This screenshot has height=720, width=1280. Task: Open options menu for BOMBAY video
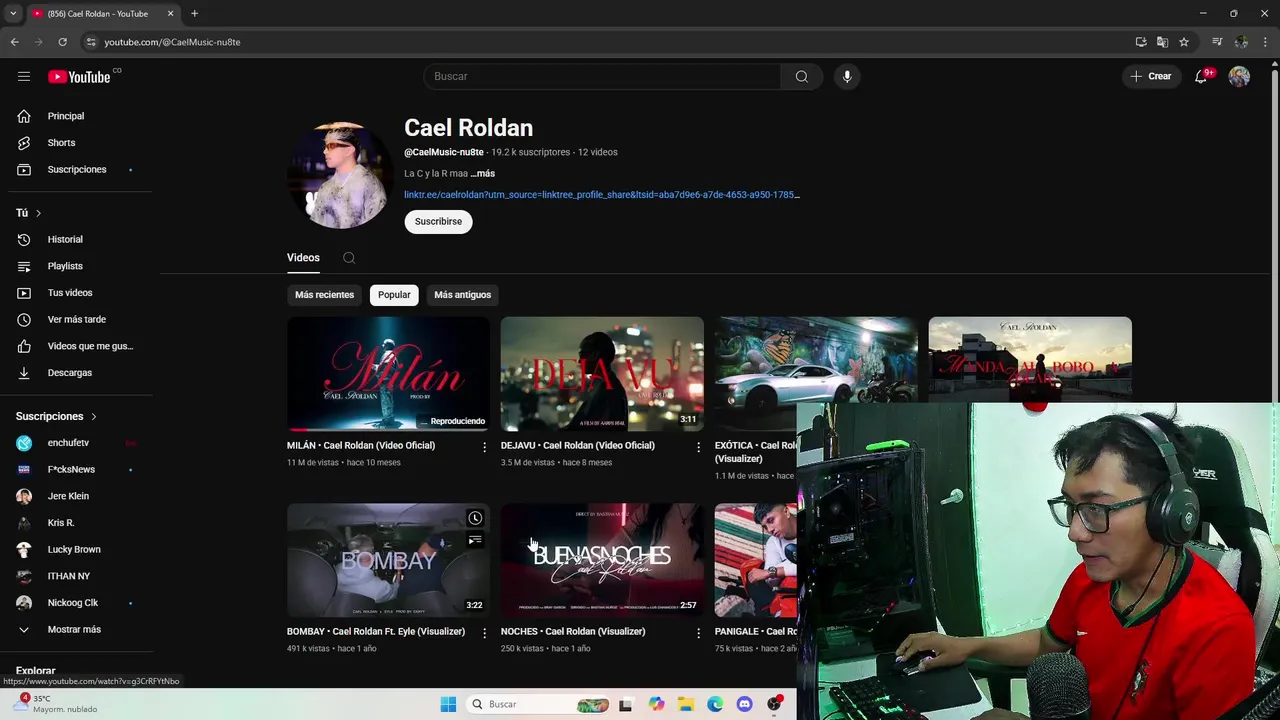[x=485, y=633]
